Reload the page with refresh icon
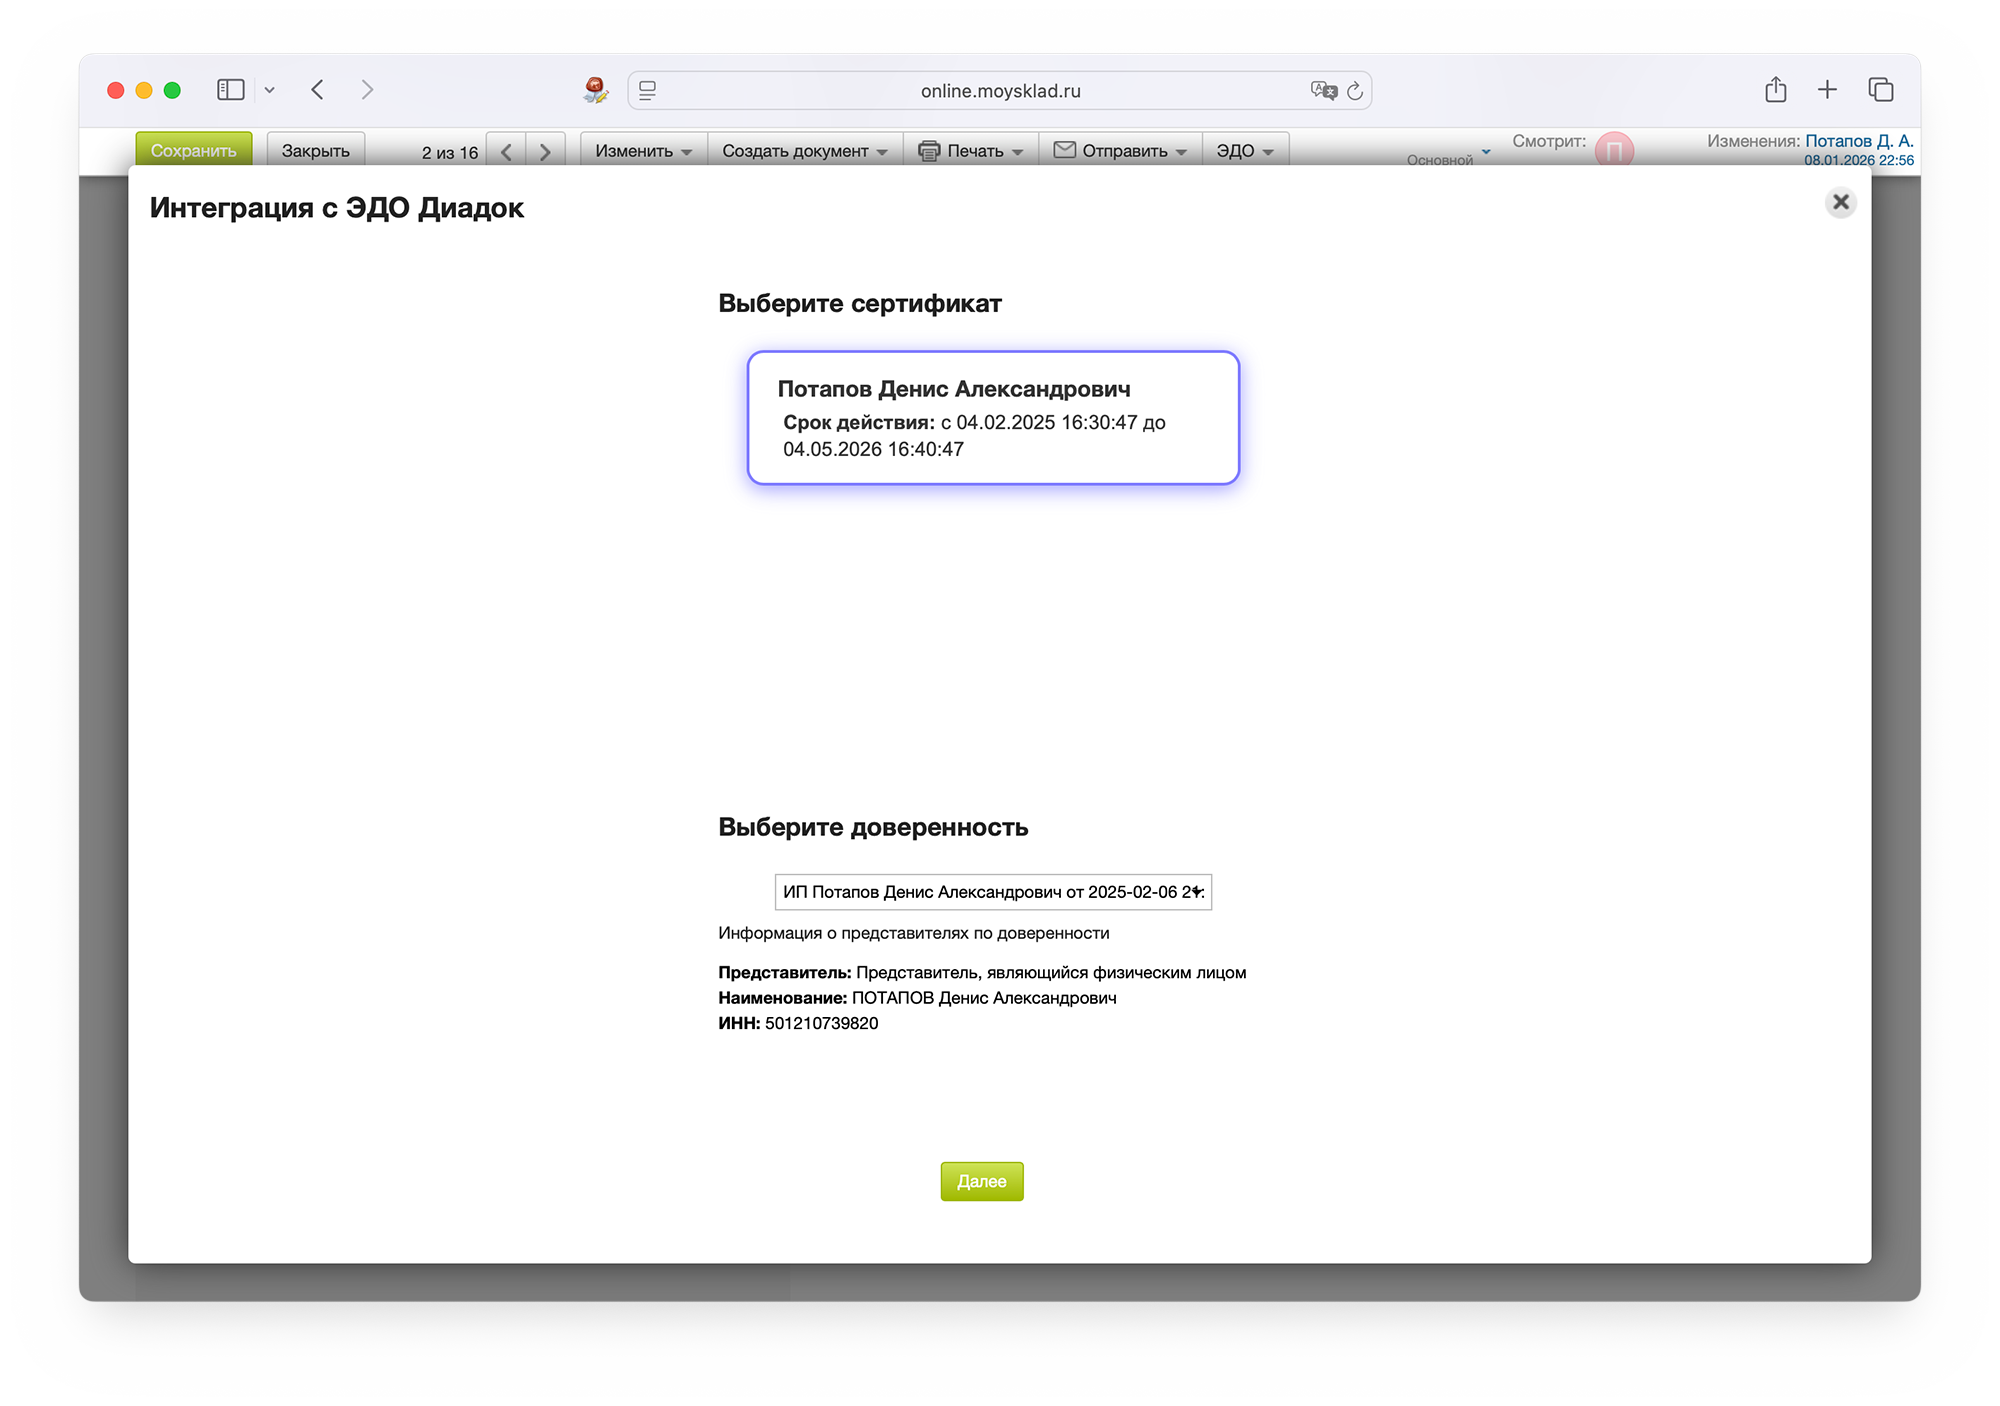The height and width of the screenshot is (1406, 2000). tap(1355, 91)
